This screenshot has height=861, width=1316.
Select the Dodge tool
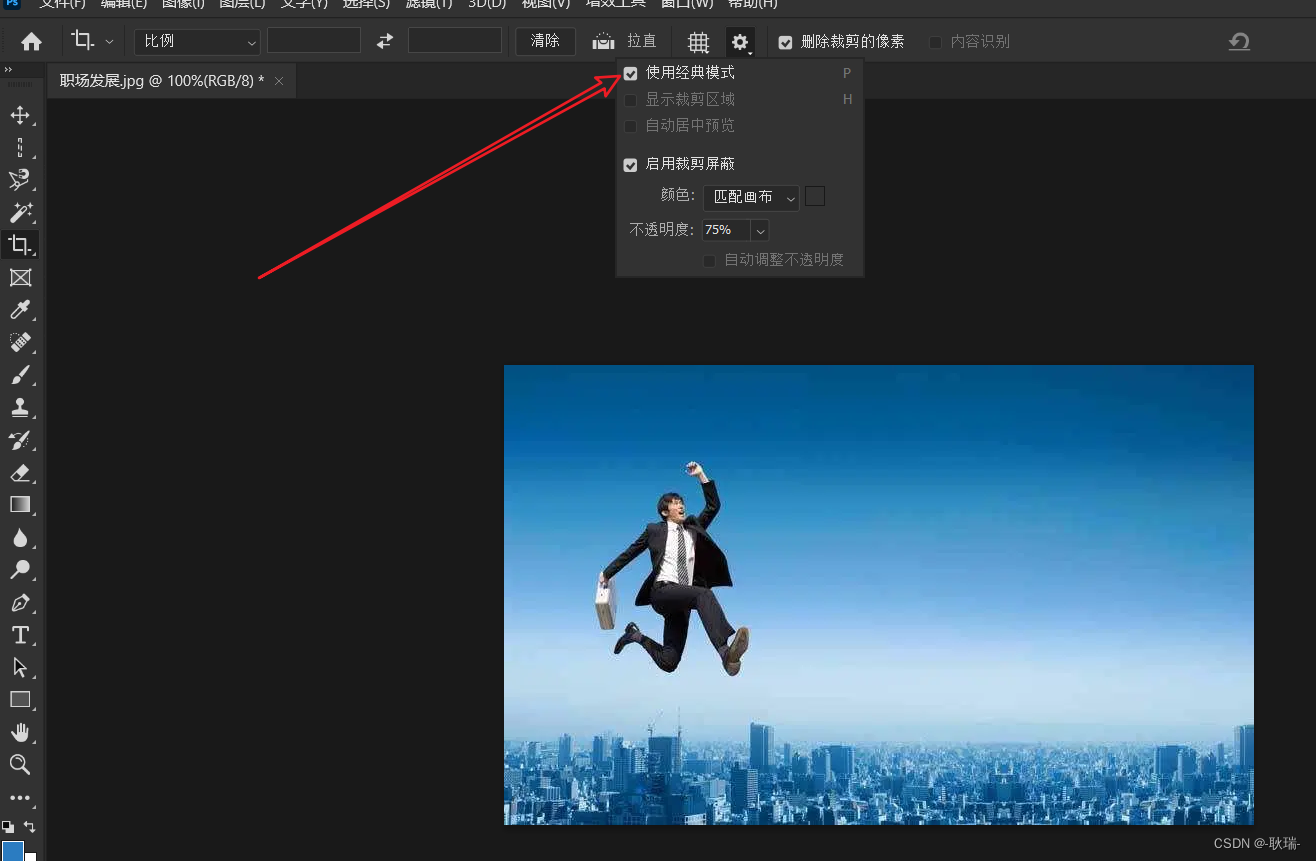20,570
